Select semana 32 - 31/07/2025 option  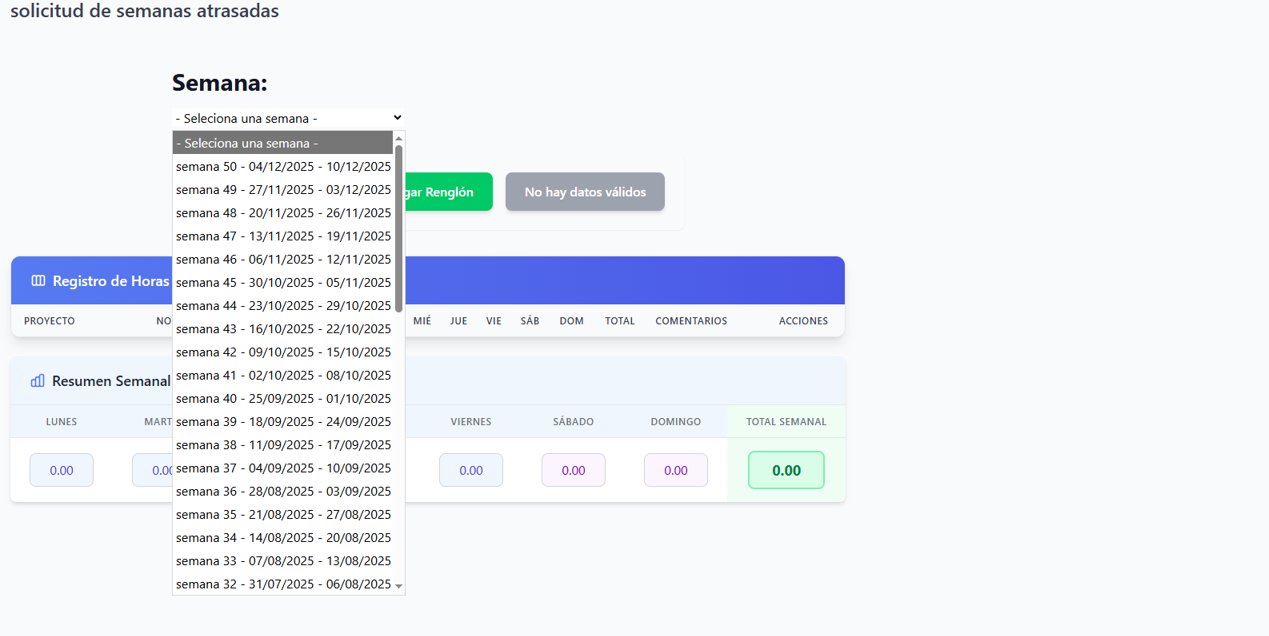[283, 584]
